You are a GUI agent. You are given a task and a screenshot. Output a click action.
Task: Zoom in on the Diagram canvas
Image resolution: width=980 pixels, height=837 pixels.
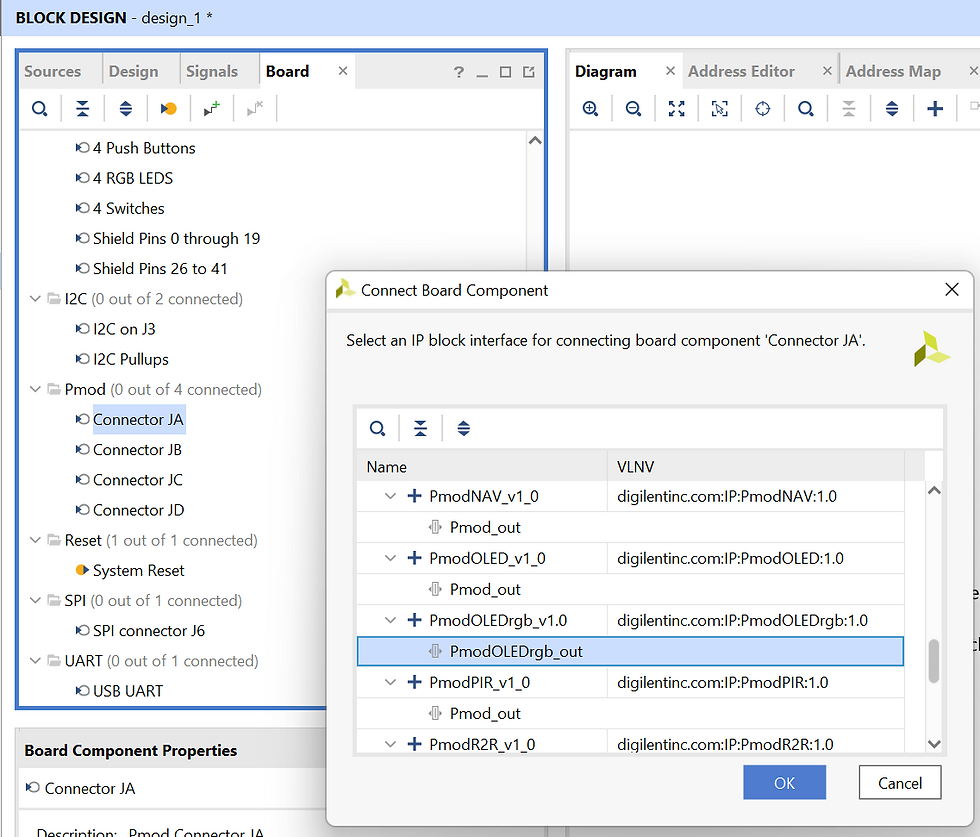(590, 109)
